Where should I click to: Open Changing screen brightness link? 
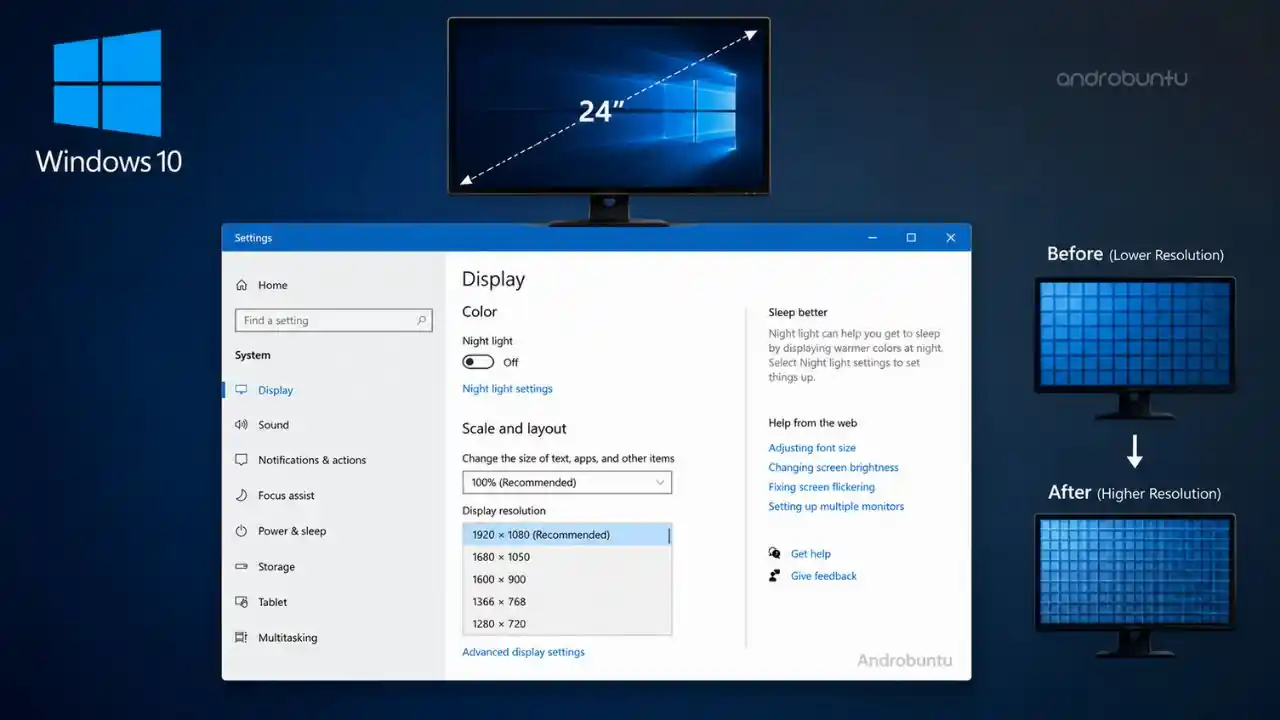833,467
